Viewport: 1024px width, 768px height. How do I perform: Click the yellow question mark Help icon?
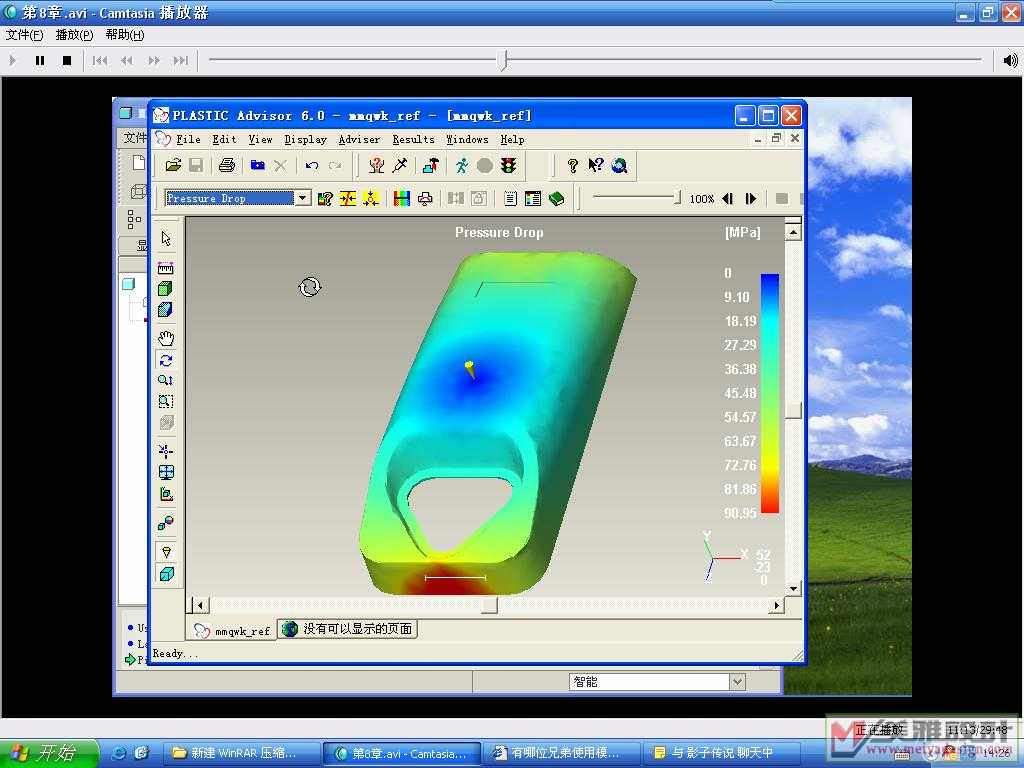(573, 166)
